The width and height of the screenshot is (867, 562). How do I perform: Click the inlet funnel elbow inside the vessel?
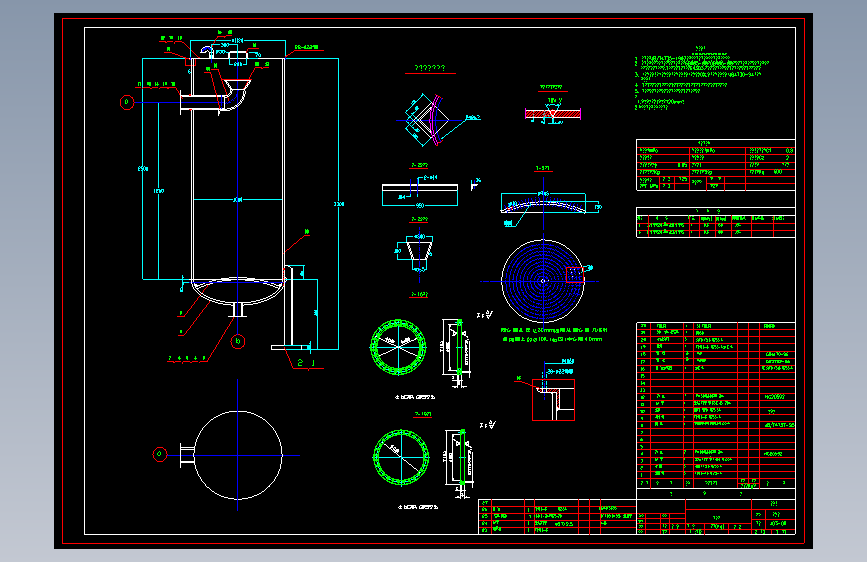coord(235,95)
